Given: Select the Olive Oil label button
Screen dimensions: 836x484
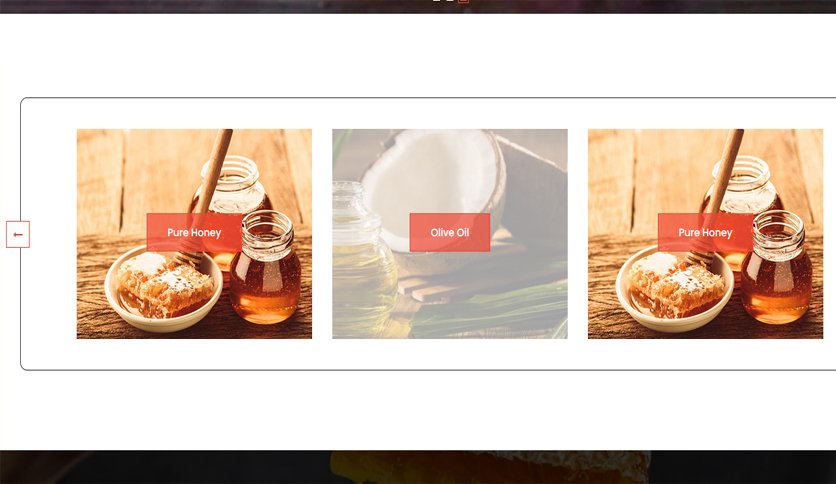Looking at the screenshot, I should [449, 232].
